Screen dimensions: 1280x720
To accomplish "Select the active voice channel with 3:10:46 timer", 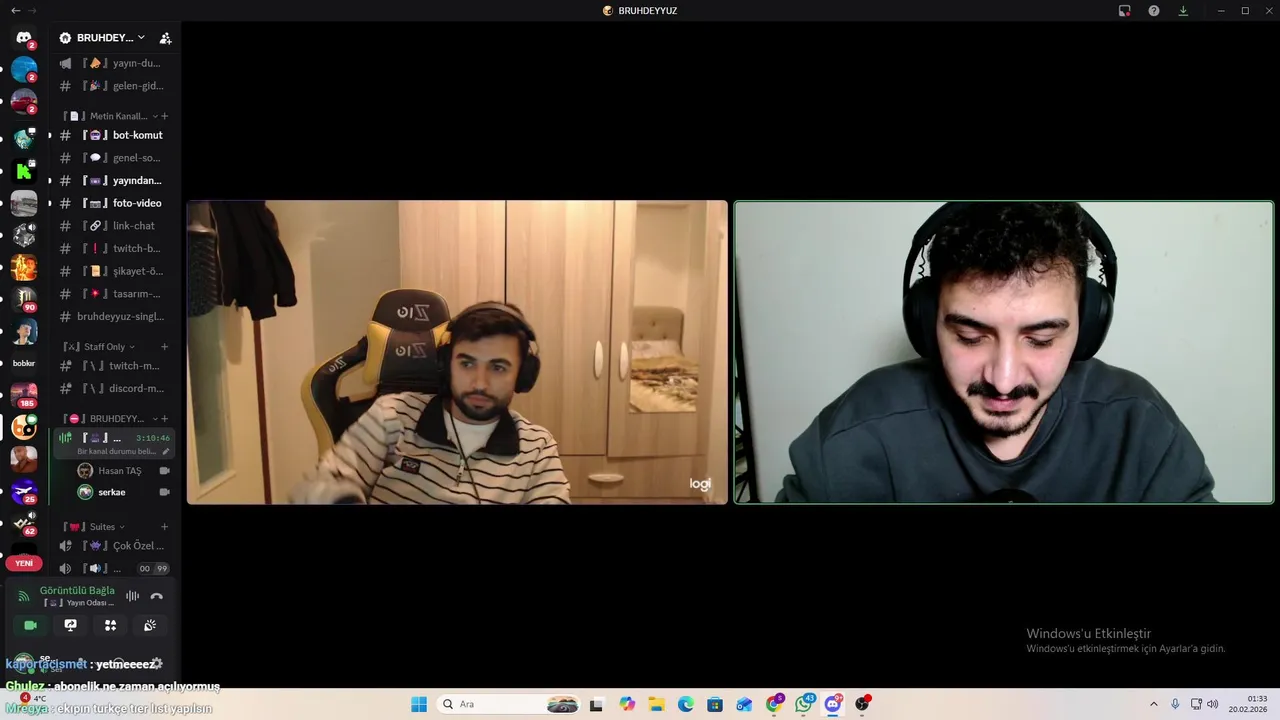I will pos(113,444).
